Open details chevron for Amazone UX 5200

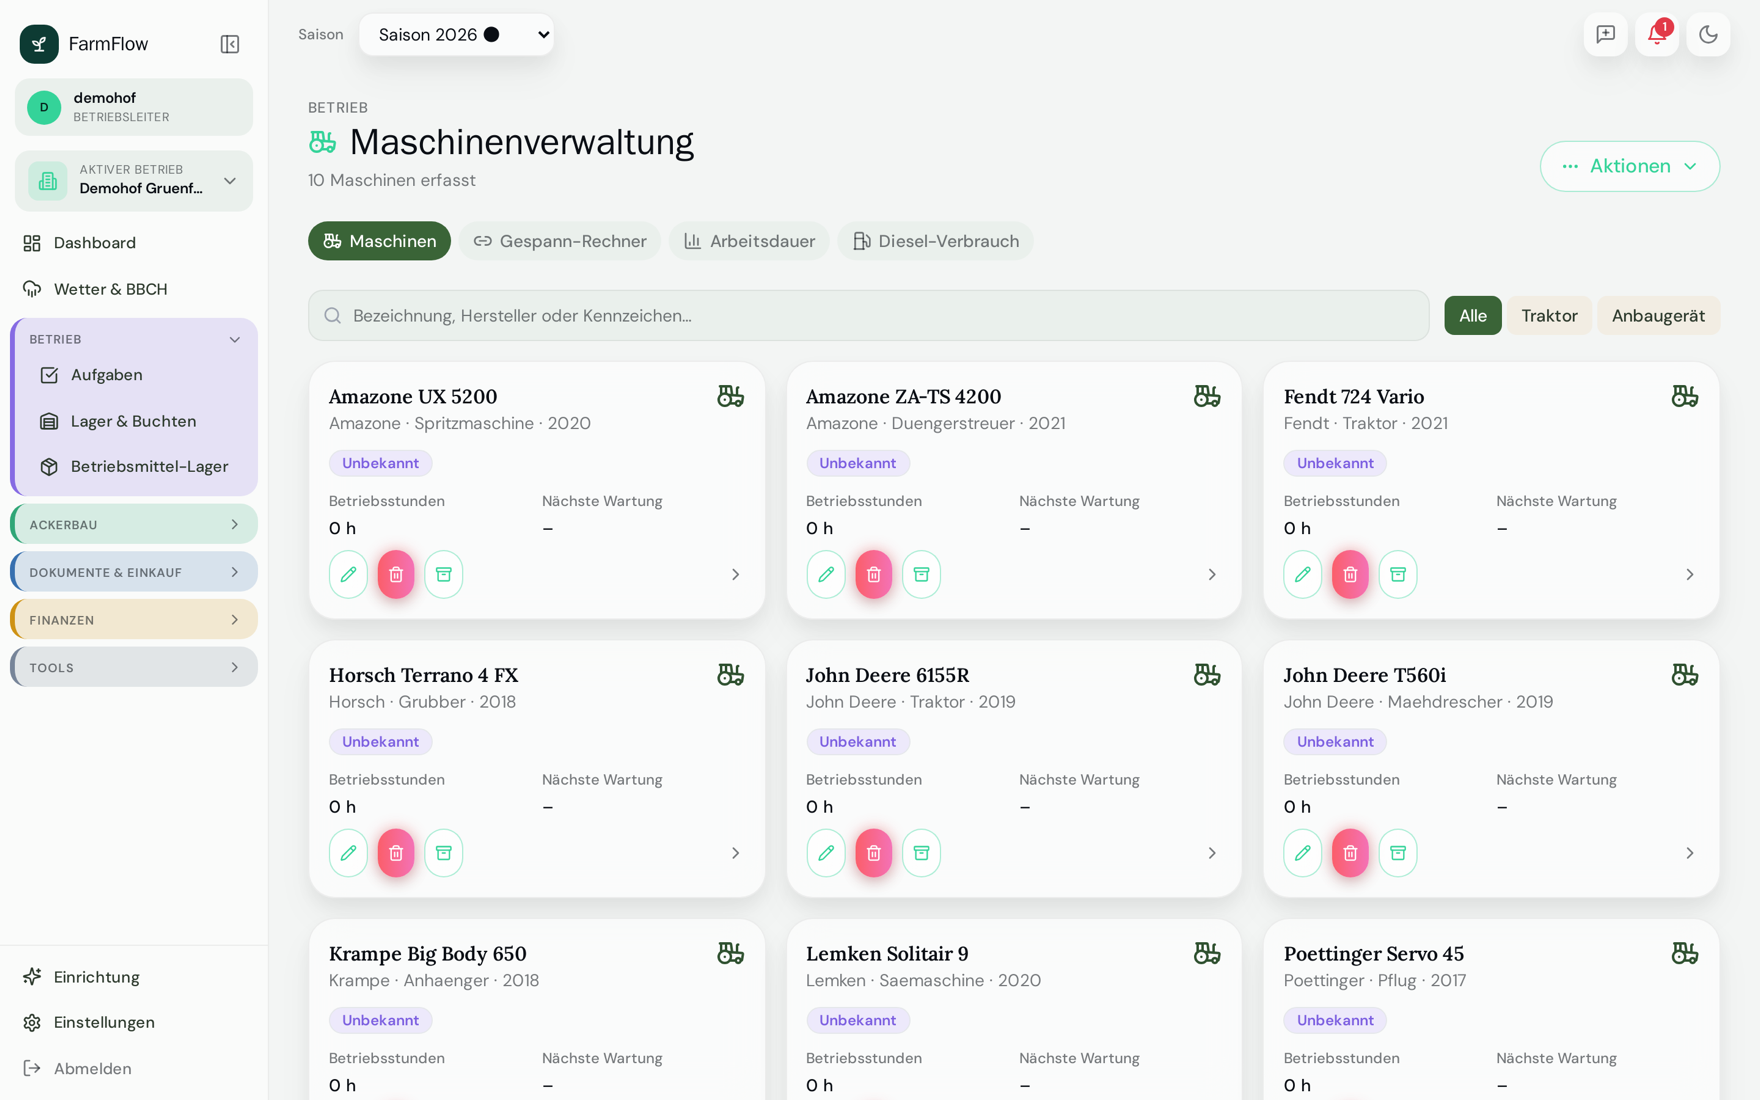click(x=736, y=575)
